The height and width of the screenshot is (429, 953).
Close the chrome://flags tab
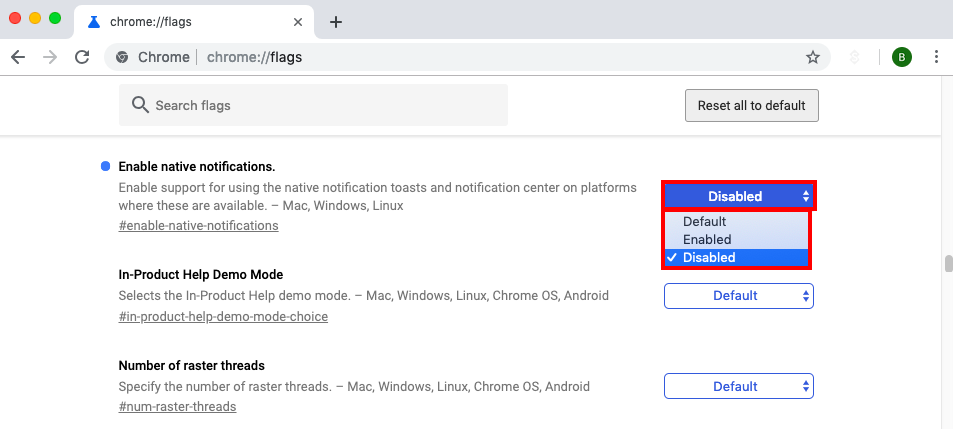(x=298, y=22)
